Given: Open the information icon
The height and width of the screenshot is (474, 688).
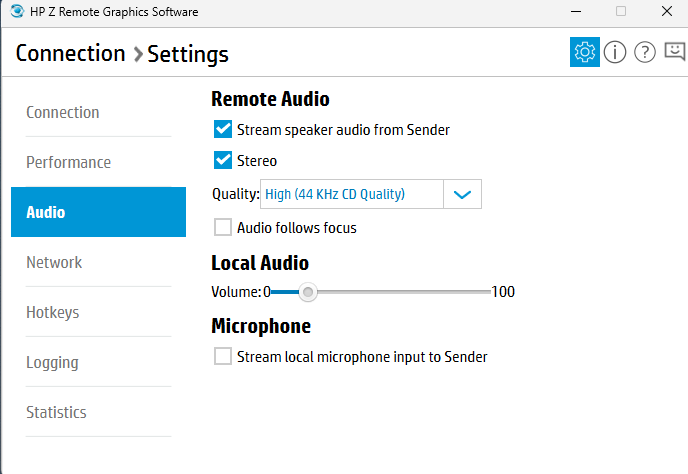Looking at the screenshot, I should [615, 52].
